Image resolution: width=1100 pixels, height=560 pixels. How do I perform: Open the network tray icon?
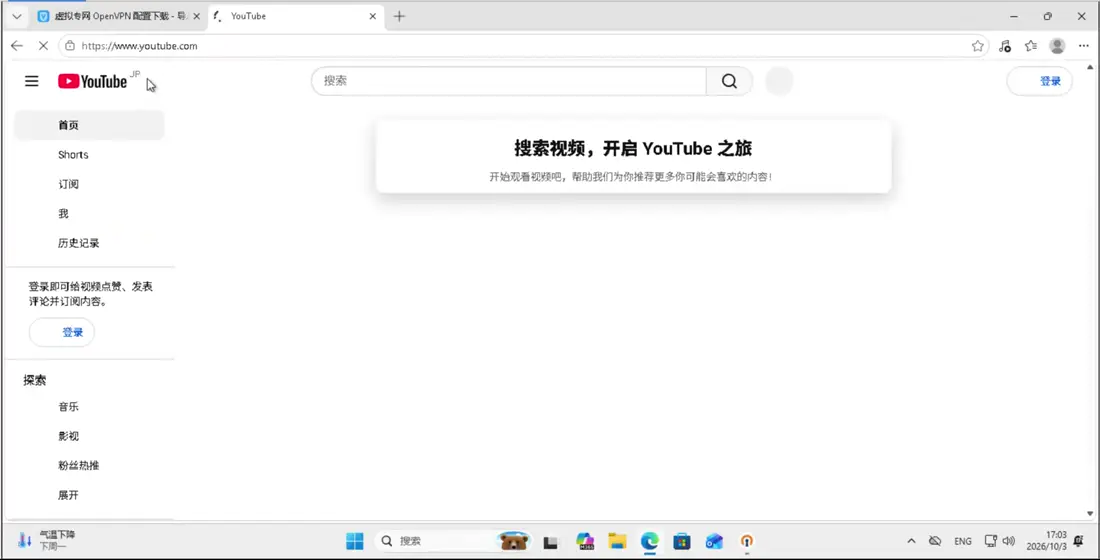[x=991, y=541]
